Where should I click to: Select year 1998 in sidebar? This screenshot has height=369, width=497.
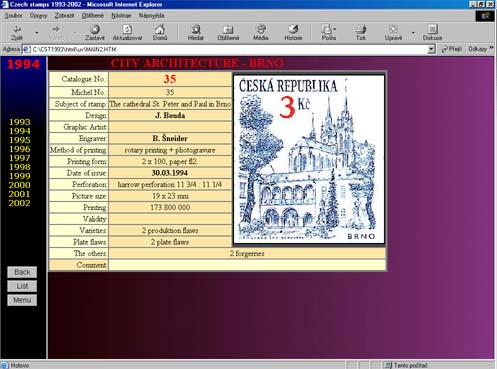pyautogui.click(x=20, y=167)
